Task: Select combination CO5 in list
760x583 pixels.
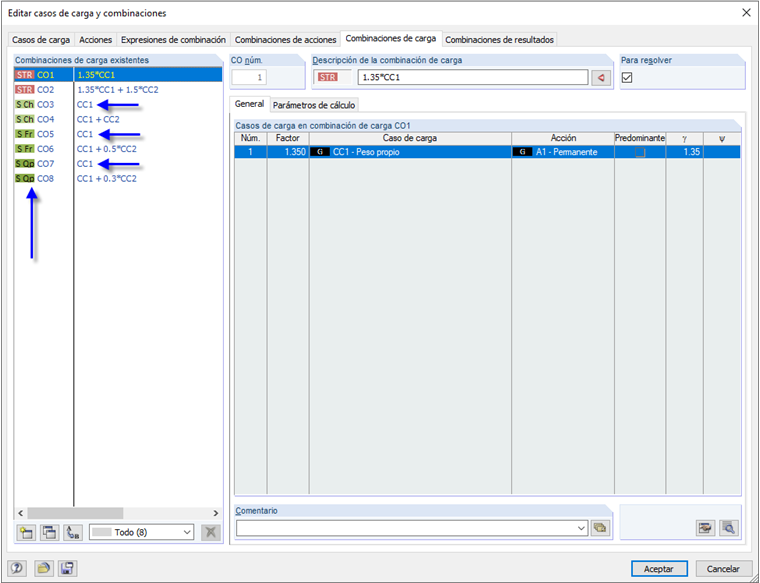Action: tap(118, 134)
